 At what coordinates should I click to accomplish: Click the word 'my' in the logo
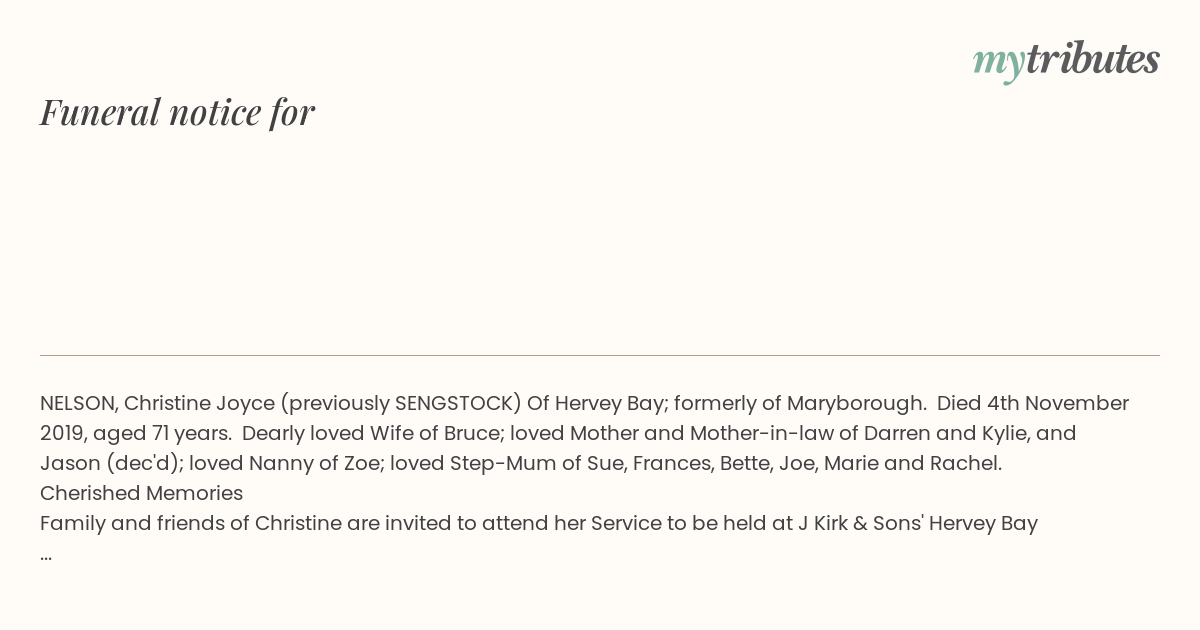(999, 64)
